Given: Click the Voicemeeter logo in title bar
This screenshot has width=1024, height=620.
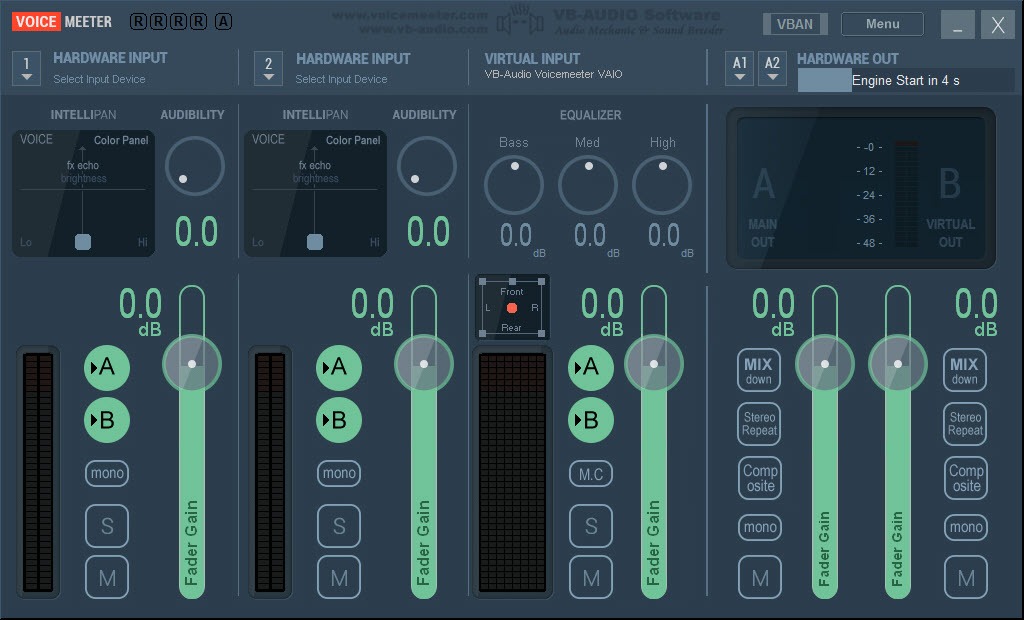Looking at the screenshot, I should (63, 21).
